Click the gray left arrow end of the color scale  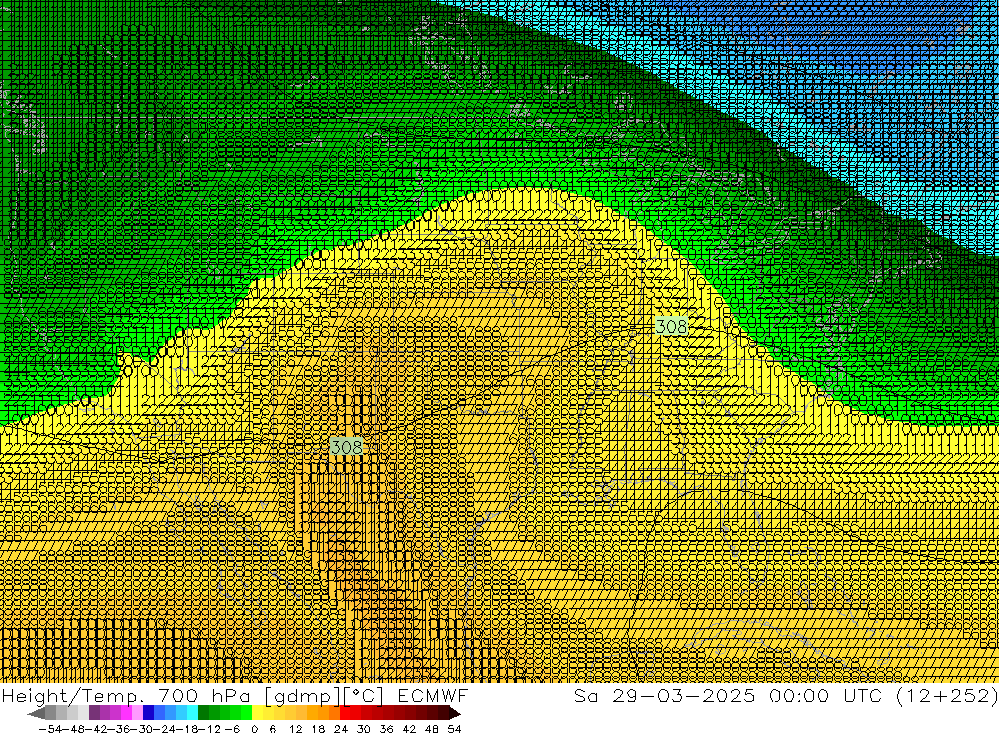37,713
